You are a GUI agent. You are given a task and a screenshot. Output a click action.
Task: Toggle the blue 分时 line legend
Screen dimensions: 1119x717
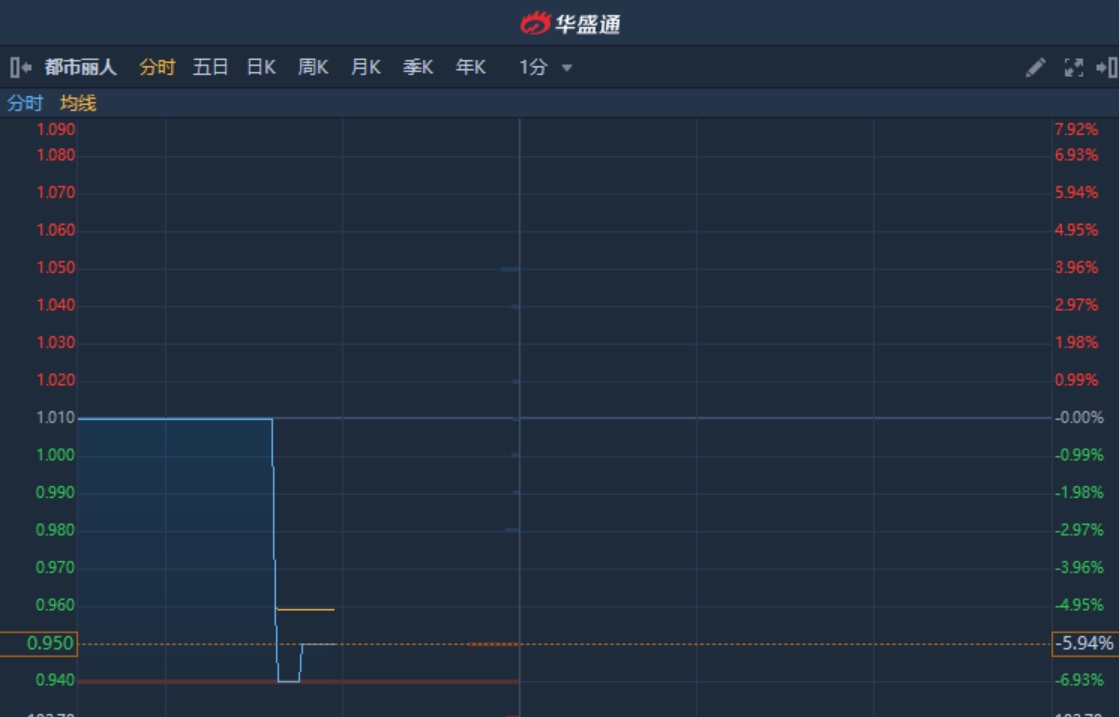point(25,103)
